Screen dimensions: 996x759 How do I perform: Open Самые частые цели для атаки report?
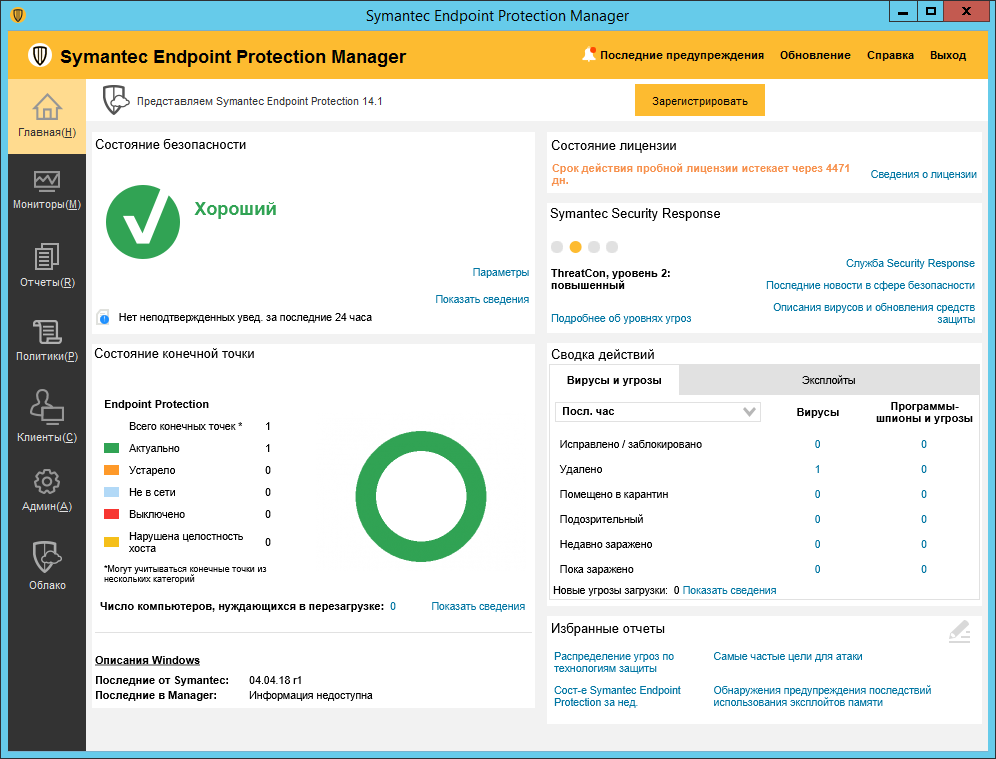(x=788, y=656)
